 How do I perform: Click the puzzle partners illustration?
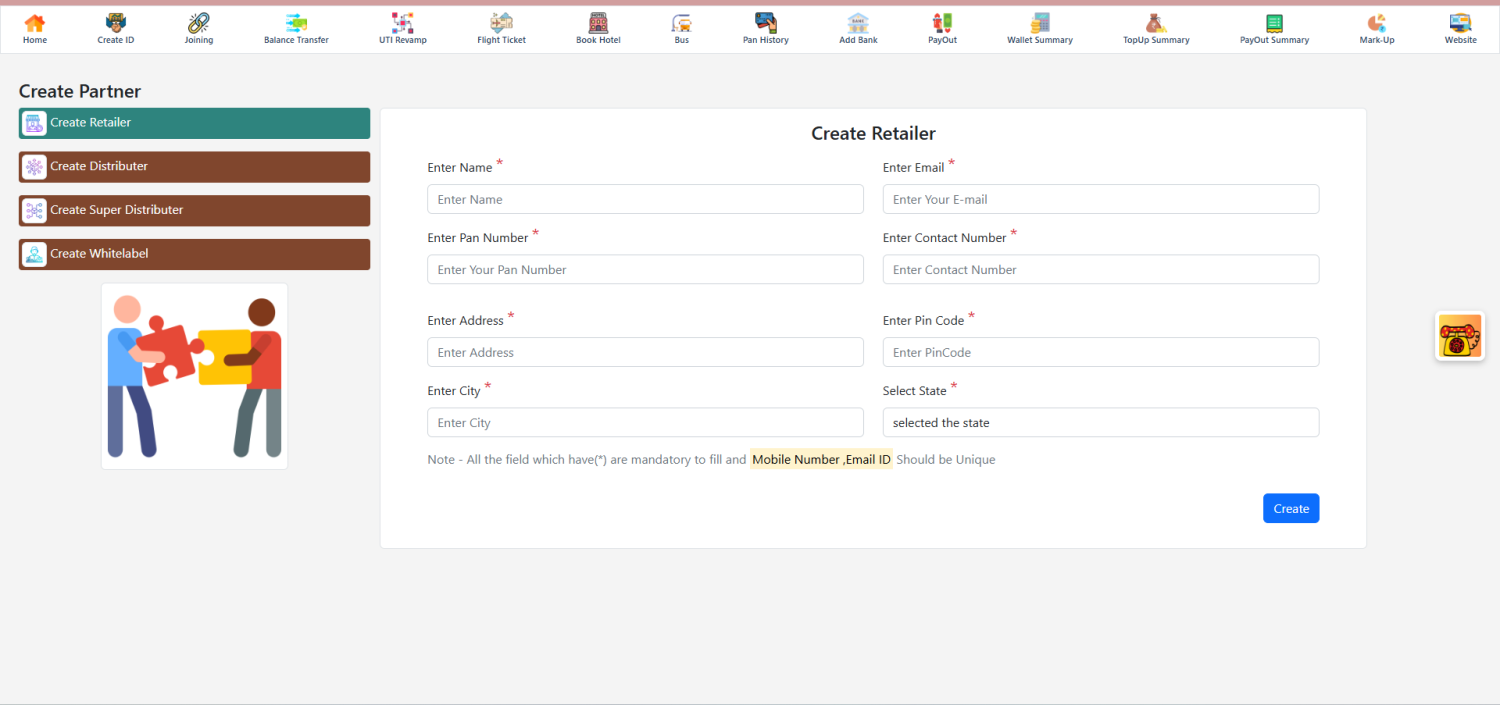(194, 376)
